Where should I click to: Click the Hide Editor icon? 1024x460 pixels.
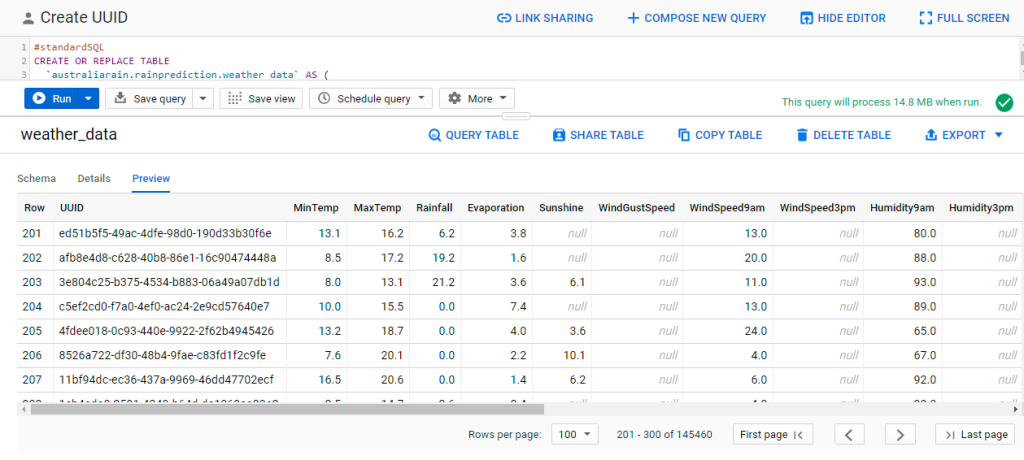(807, 18)
